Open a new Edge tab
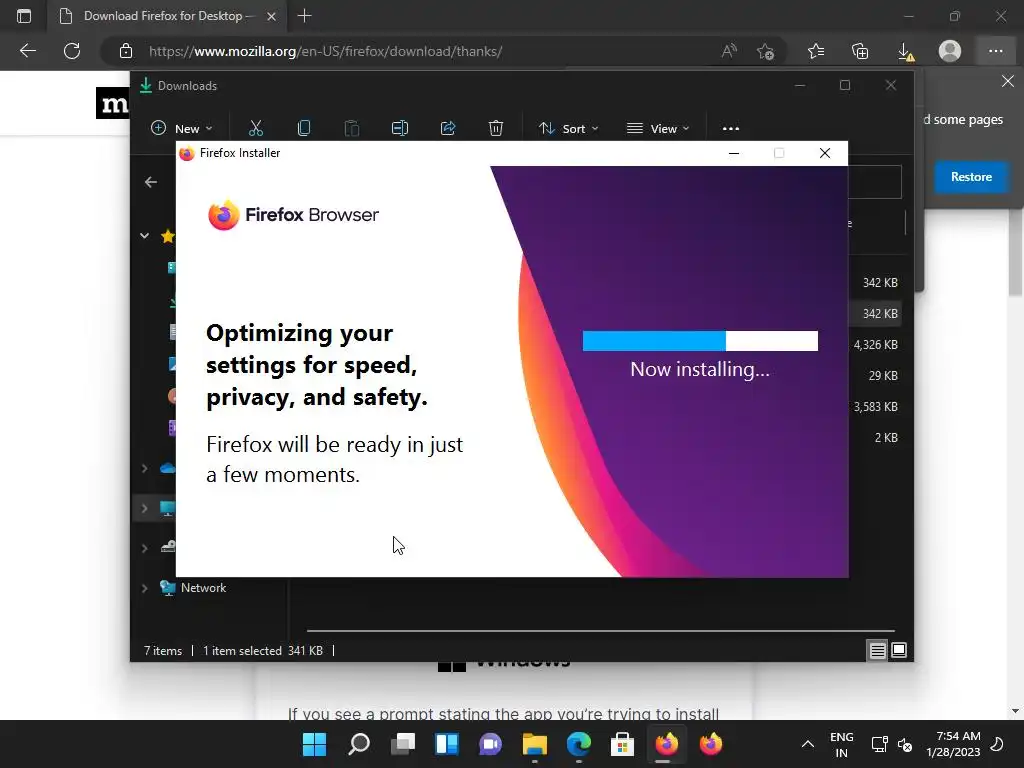Image resolution: width=1024 pixels, height=768 pixels. tap(304, 16)
